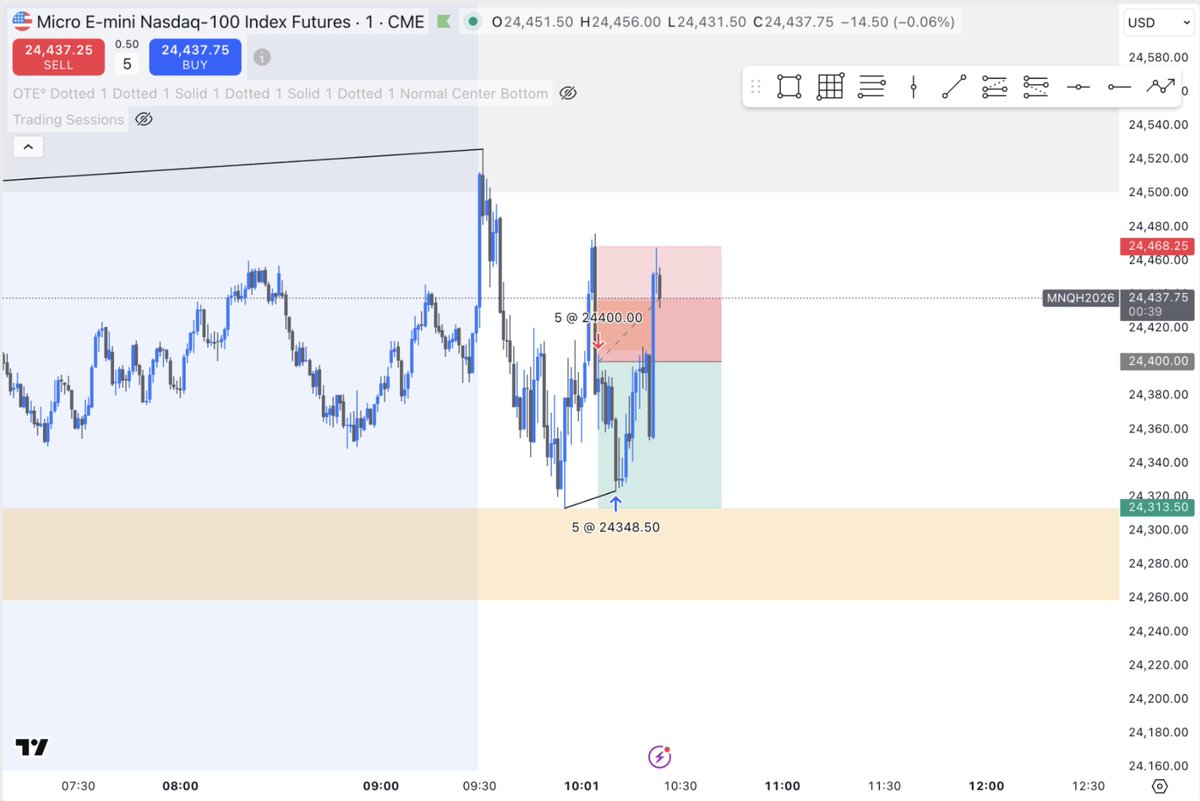This screenshot has width=1200, height=801.
Task: Toggle visibility of Trading Sessions indicator
Action: [x=143, y=119]
